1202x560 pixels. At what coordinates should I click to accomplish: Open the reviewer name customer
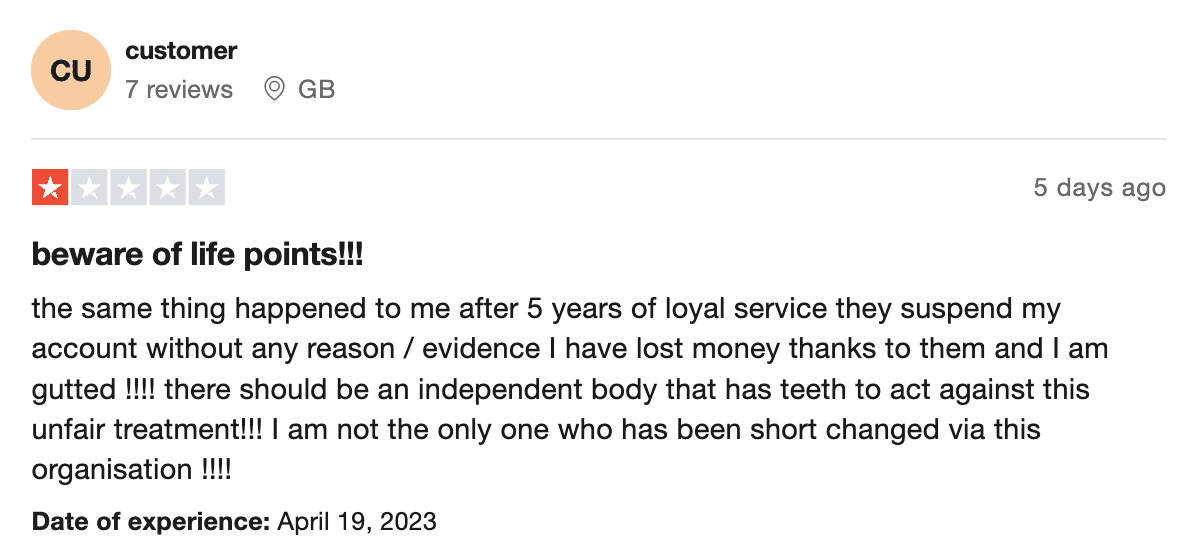tap(181, 50)
